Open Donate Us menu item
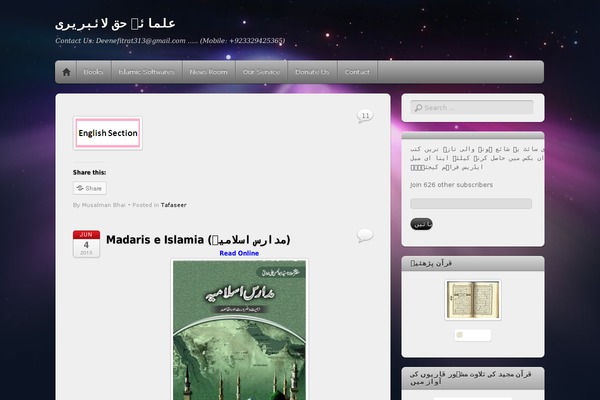Screen dimensions: 600x400 click(x=312, y=72)
